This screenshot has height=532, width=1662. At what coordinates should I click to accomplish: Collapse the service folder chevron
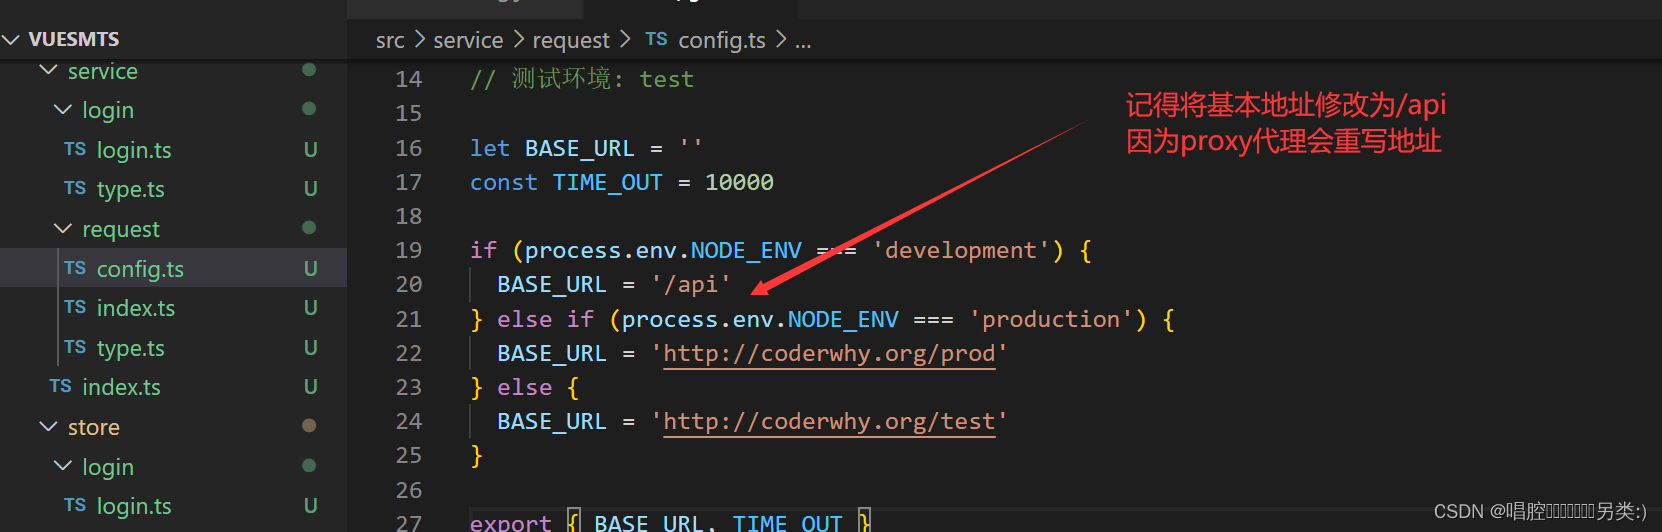pyautogui.click(x=48, y=70)
